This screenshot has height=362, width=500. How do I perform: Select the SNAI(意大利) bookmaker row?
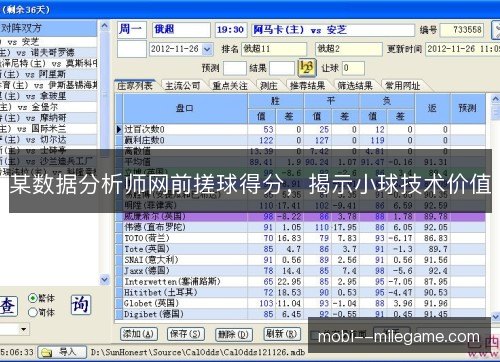(301, 260)
